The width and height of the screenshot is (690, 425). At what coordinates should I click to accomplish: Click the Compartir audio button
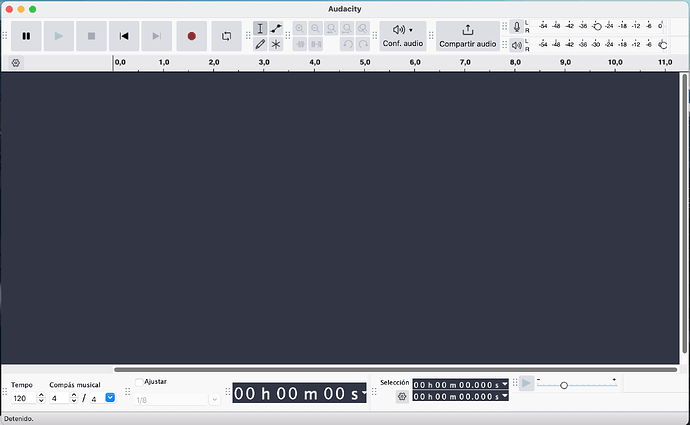tap(467, 36)
